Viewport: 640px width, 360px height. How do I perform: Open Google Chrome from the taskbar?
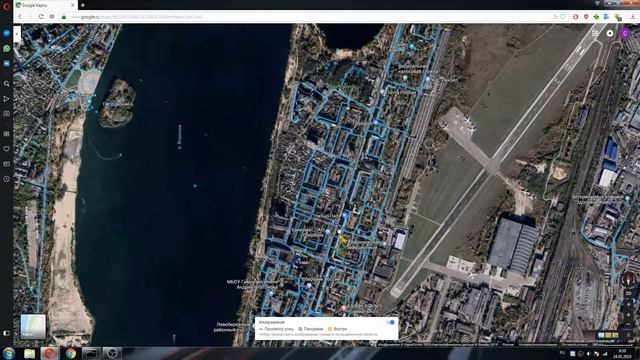[71, 353]
